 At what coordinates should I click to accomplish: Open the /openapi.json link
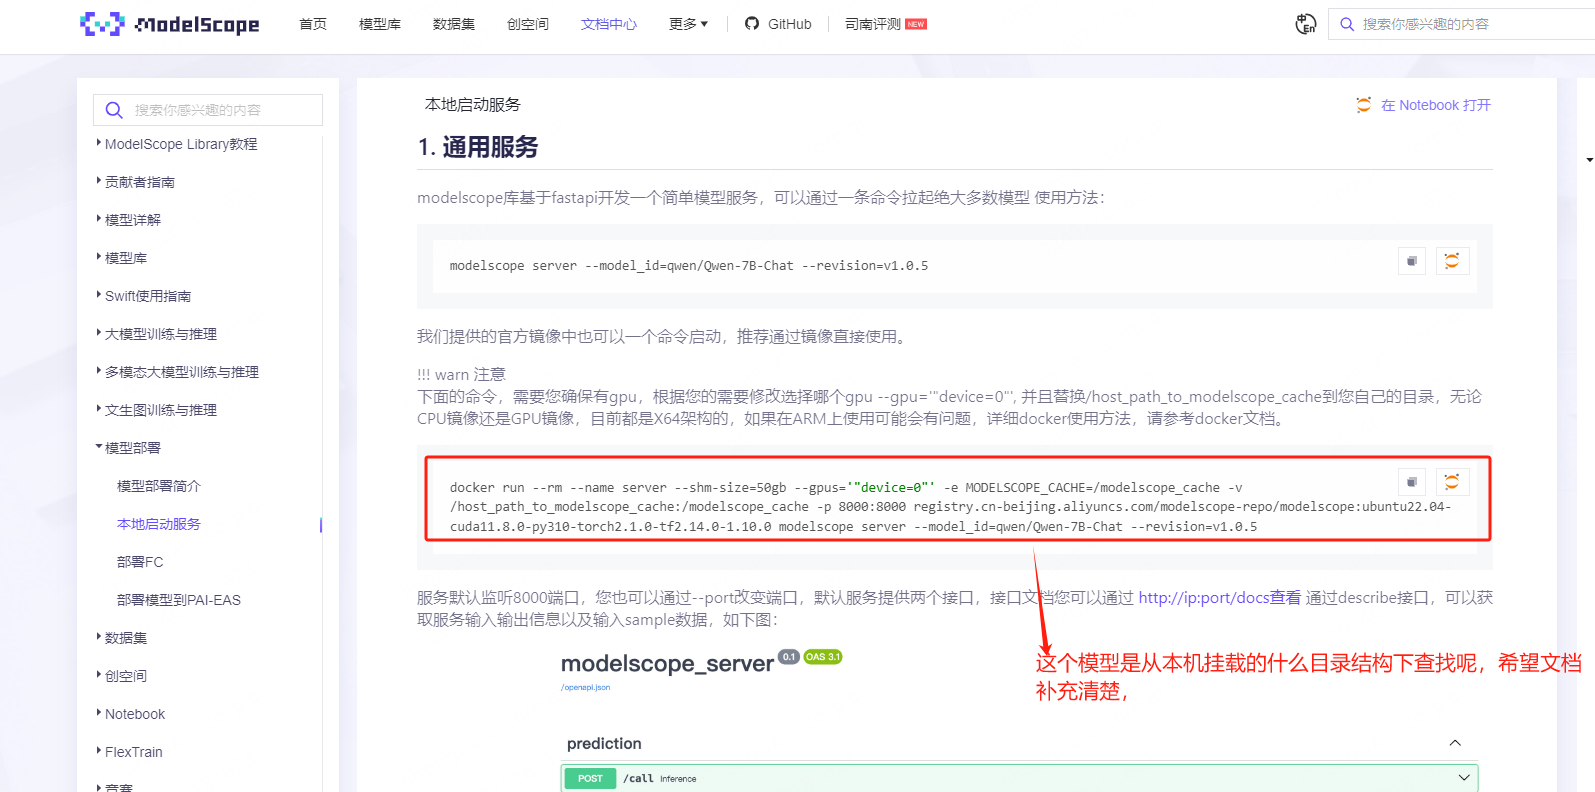[586, 687]
